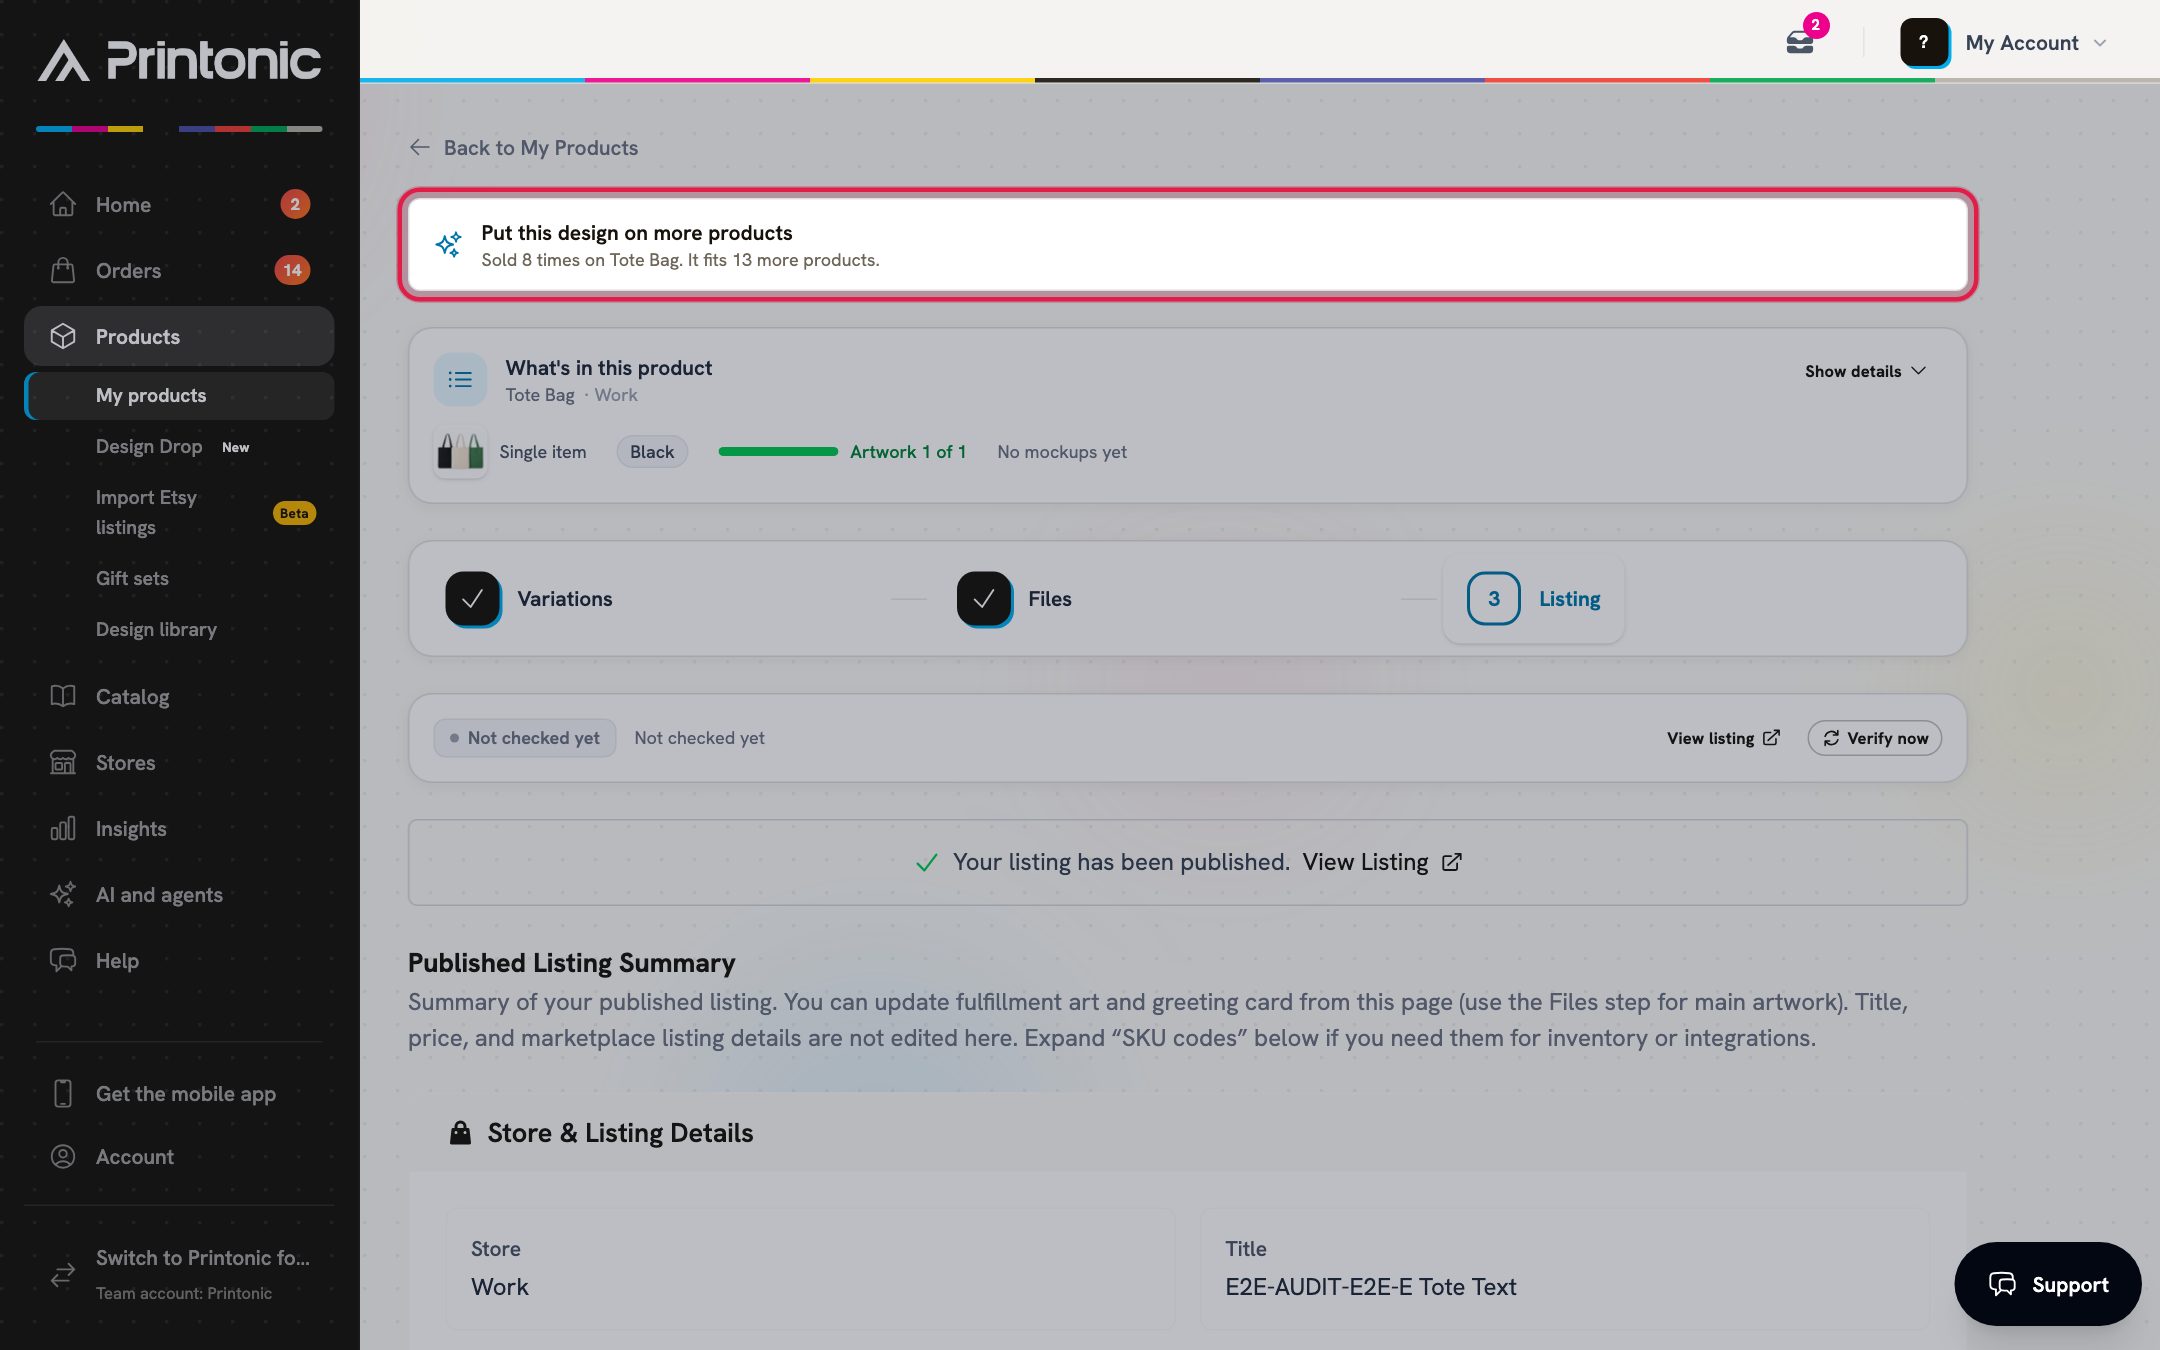Open Put this design on more products

1187,244
